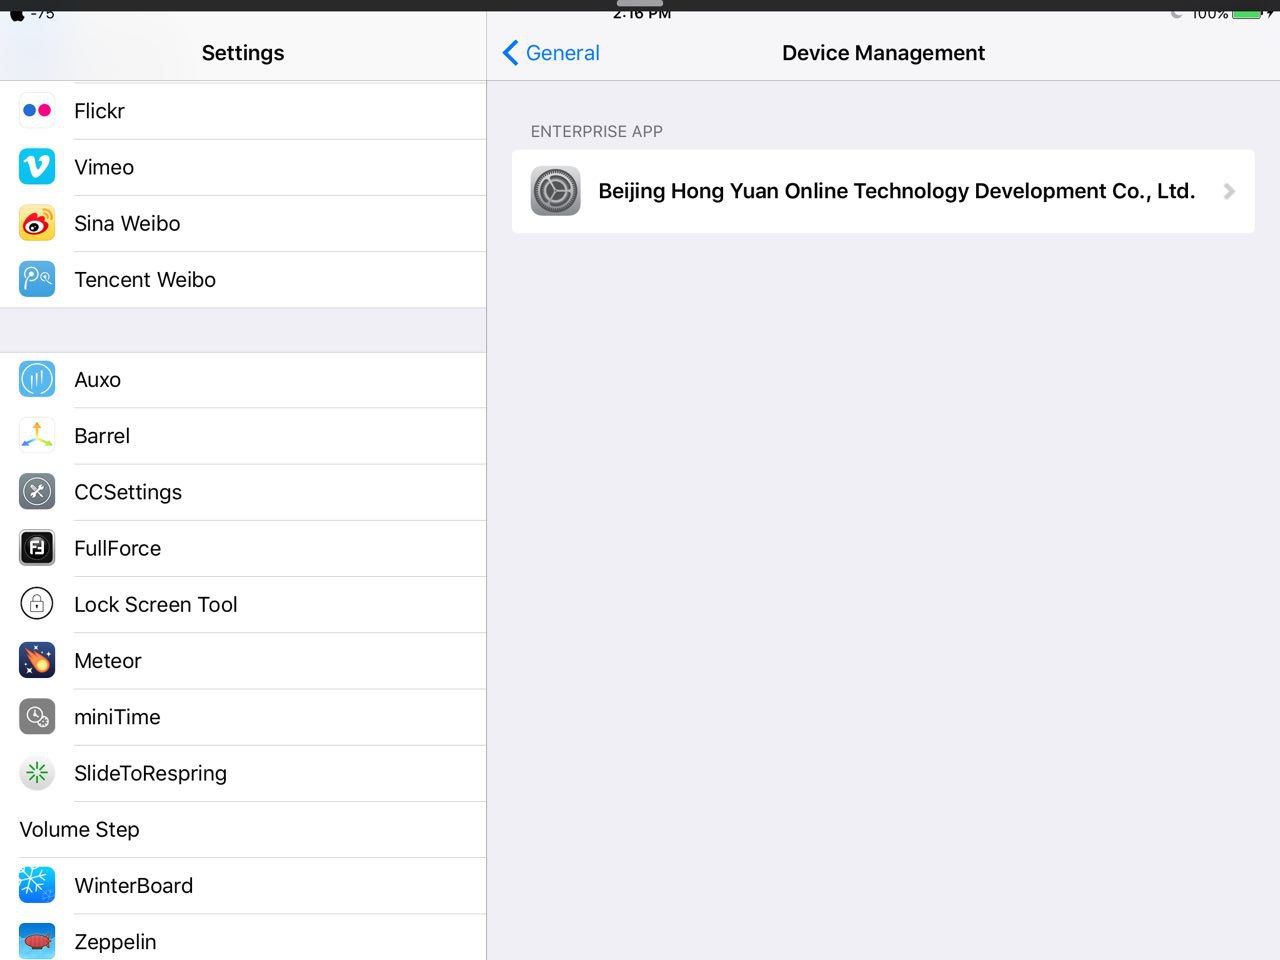Open Lock Screen Tool settings

(155, 605)
